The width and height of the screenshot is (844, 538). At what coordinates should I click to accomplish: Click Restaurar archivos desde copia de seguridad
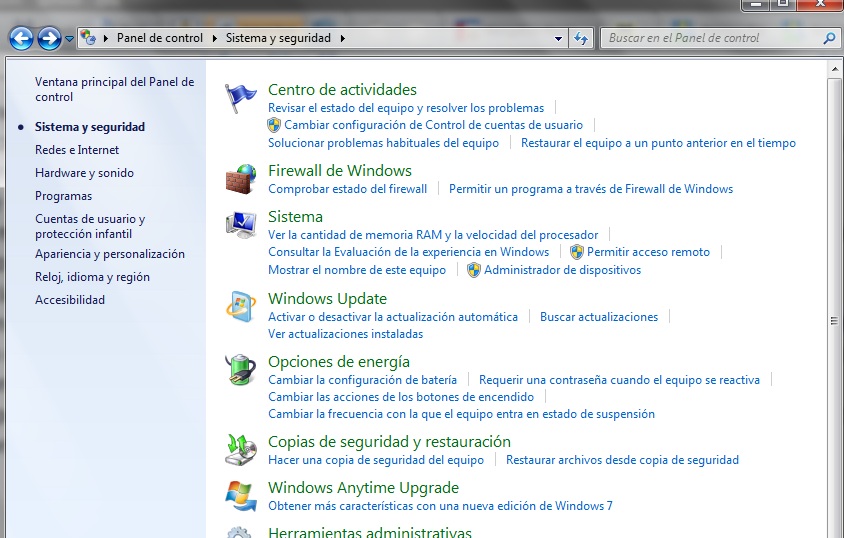tap(622, 460)
